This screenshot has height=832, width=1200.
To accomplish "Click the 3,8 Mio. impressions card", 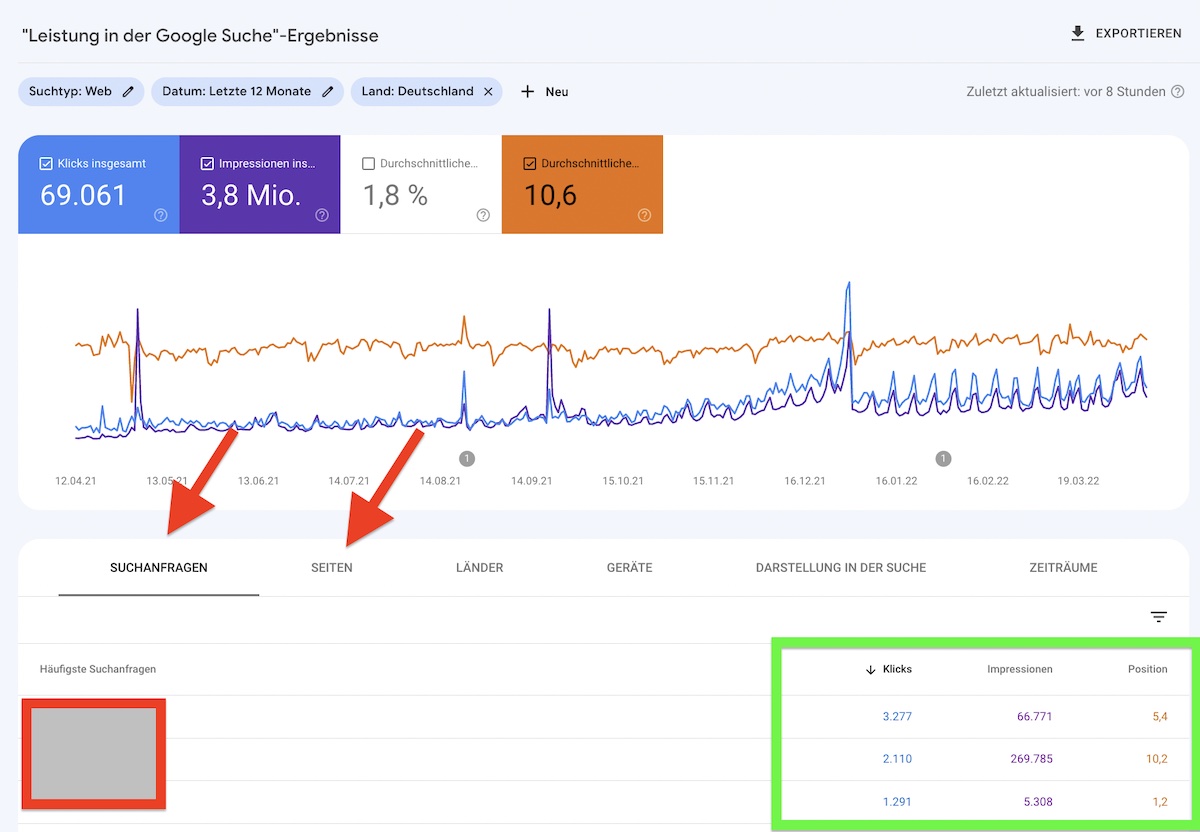I will coord(260,185).
